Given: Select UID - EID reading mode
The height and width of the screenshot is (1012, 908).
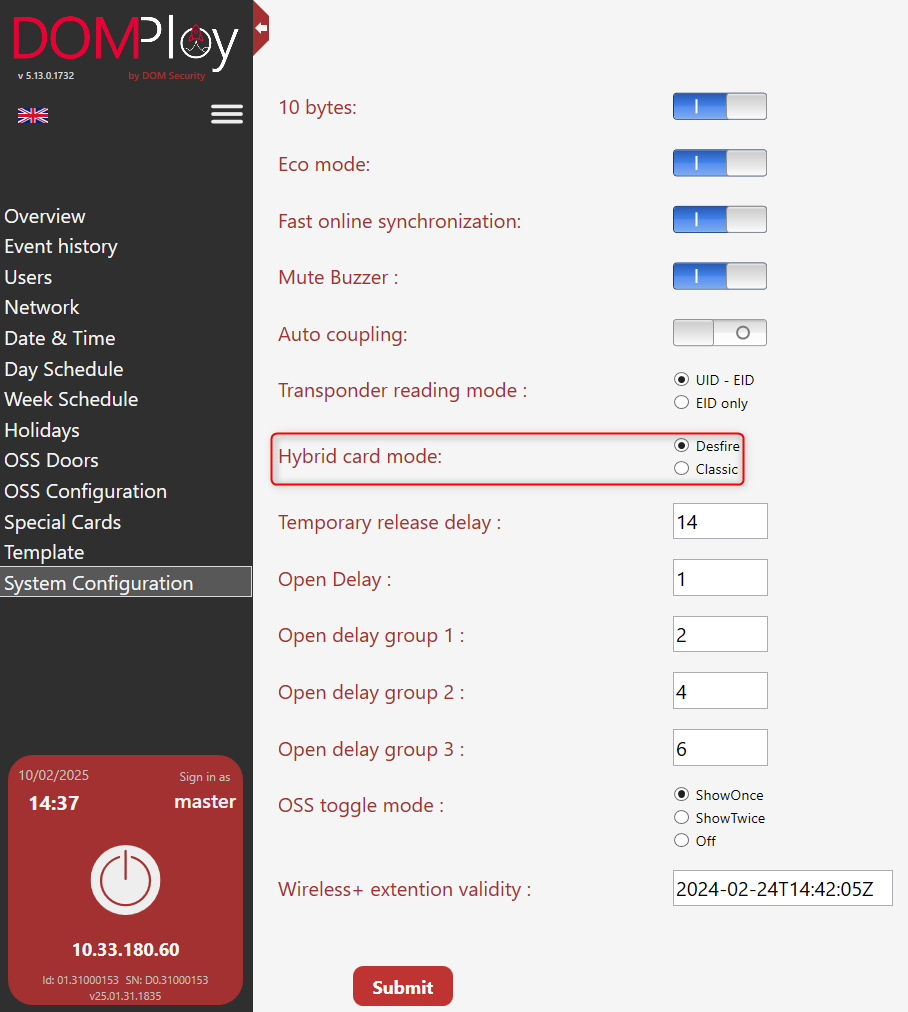Looking at the screenshot, I should tap(681, 380).
